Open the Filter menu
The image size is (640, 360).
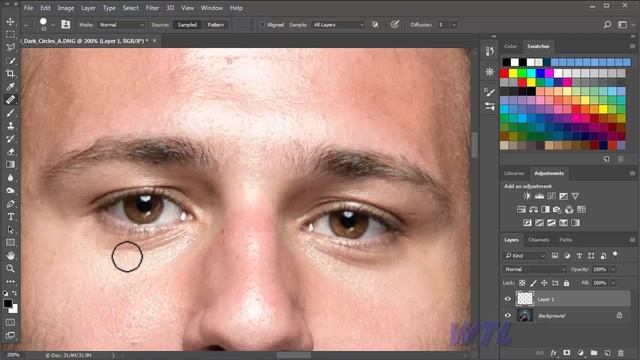click(152, 8)
